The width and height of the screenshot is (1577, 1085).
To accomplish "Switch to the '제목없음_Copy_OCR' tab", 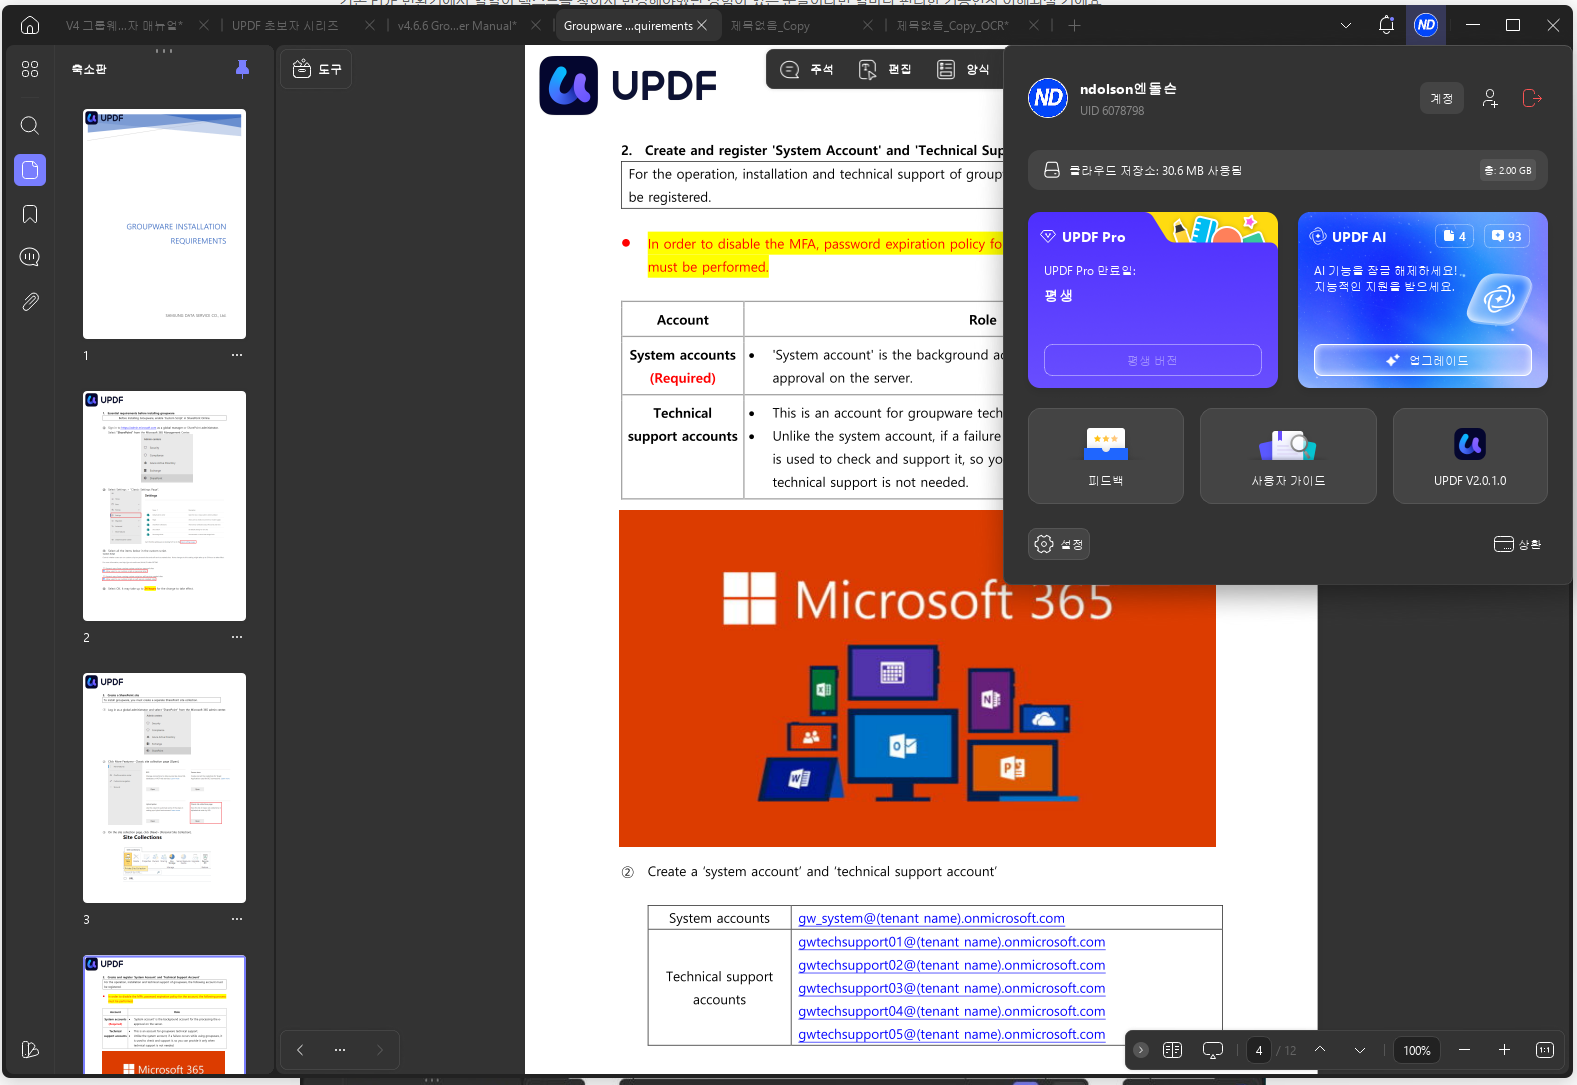I will point(952,25).
